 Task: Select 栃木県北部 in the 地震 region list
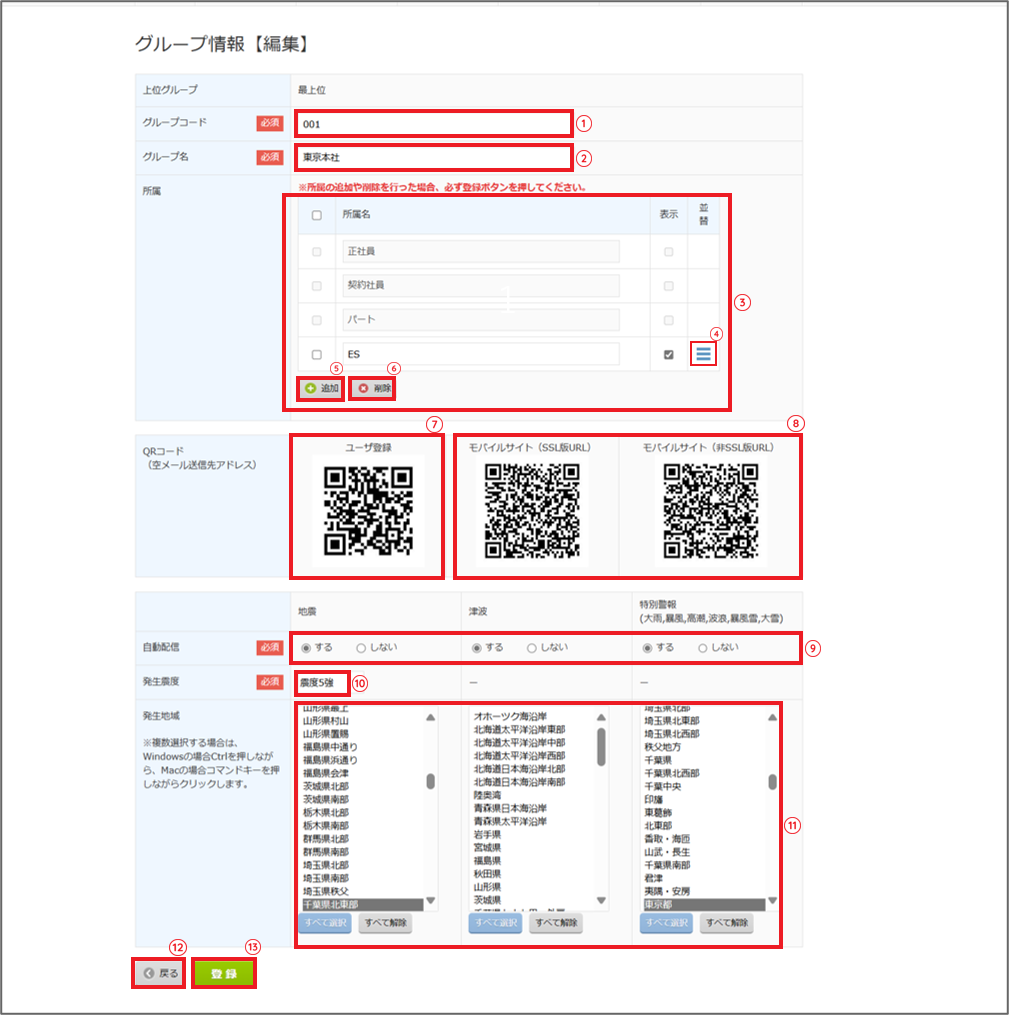pyautogui.click(x=326, y=813)
